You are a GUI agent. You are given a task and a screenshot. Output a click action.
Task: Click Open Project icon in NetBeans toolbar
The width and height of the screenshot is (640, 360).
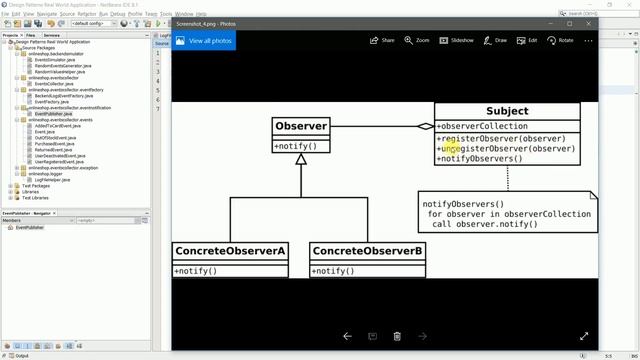(x=28, y=24)
